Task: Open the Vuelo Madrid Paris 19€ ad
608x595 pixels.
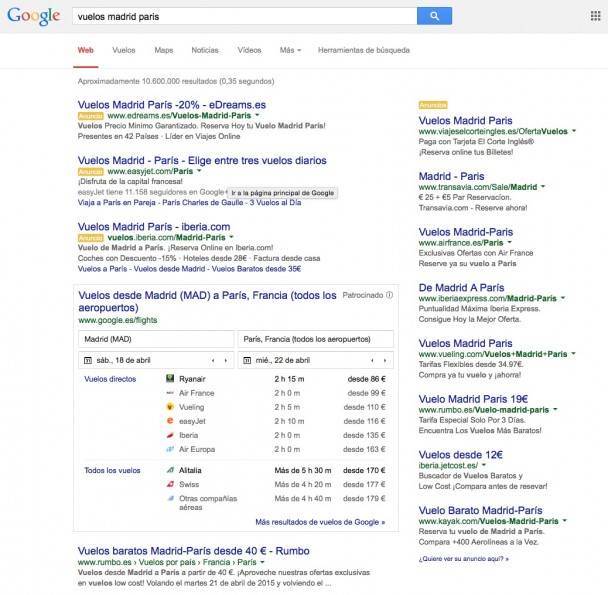Action: point(473,399)
